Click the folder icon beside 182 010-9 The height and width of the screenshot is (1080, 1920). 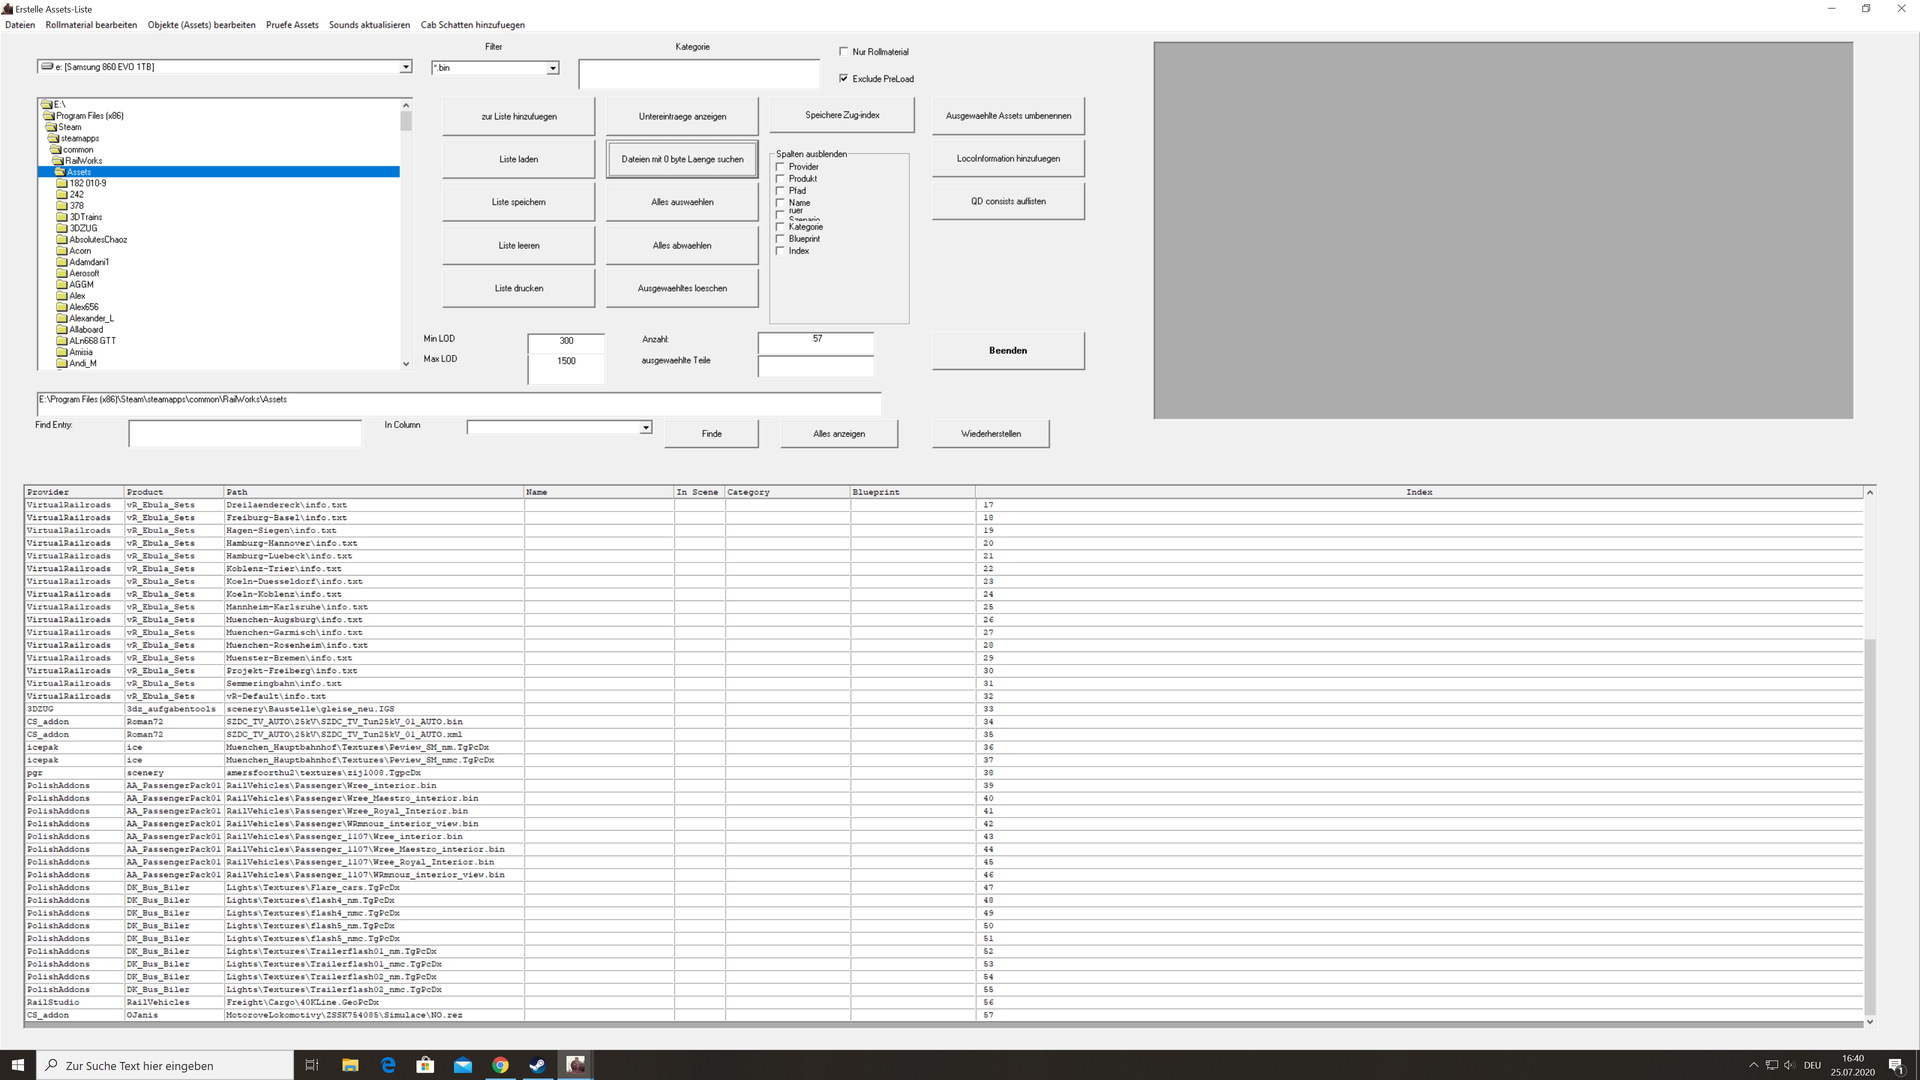(x=62, y=183)
